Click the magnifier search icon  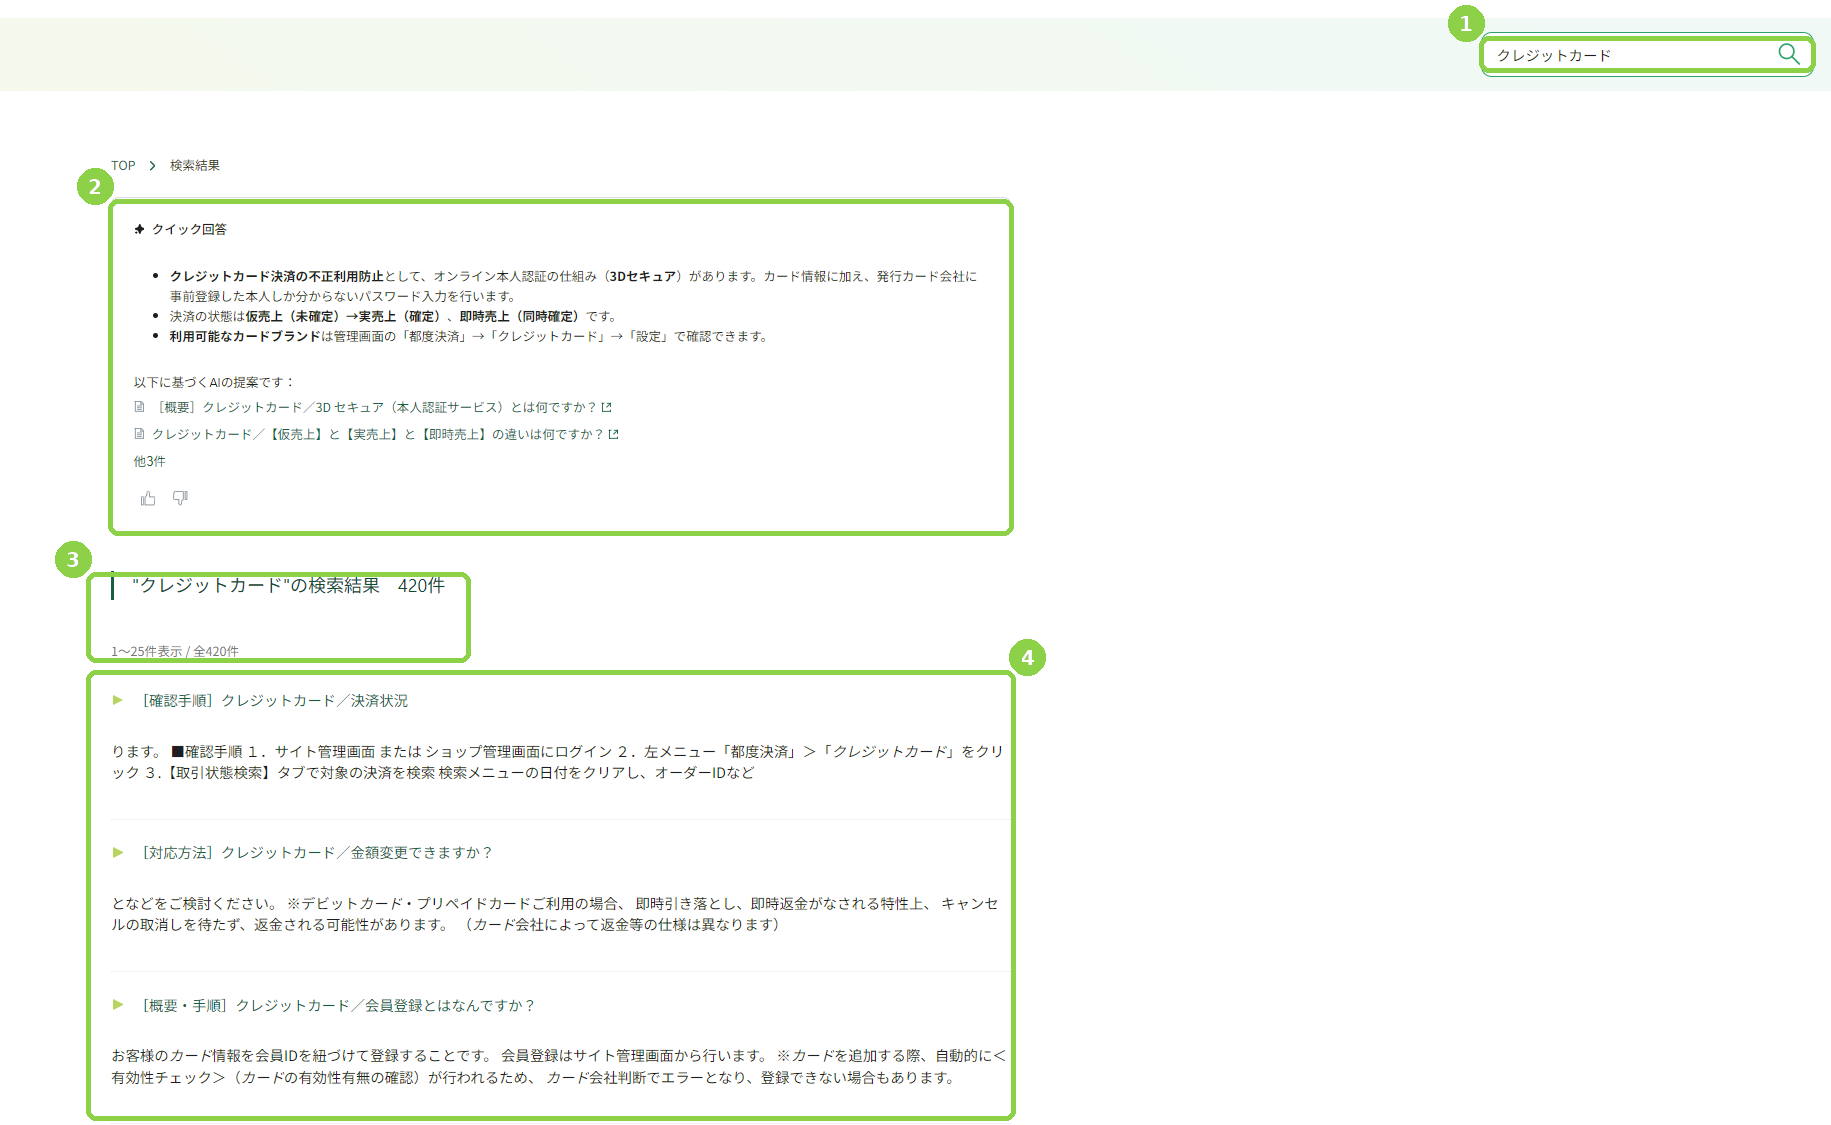(1789, 54)
